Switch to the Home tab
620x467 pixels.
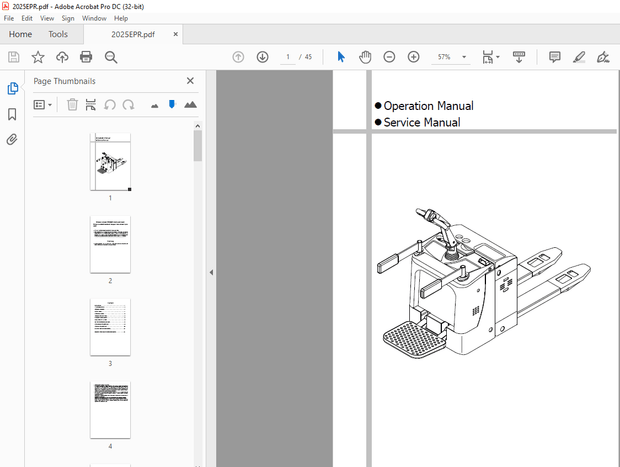pos(21,34)
